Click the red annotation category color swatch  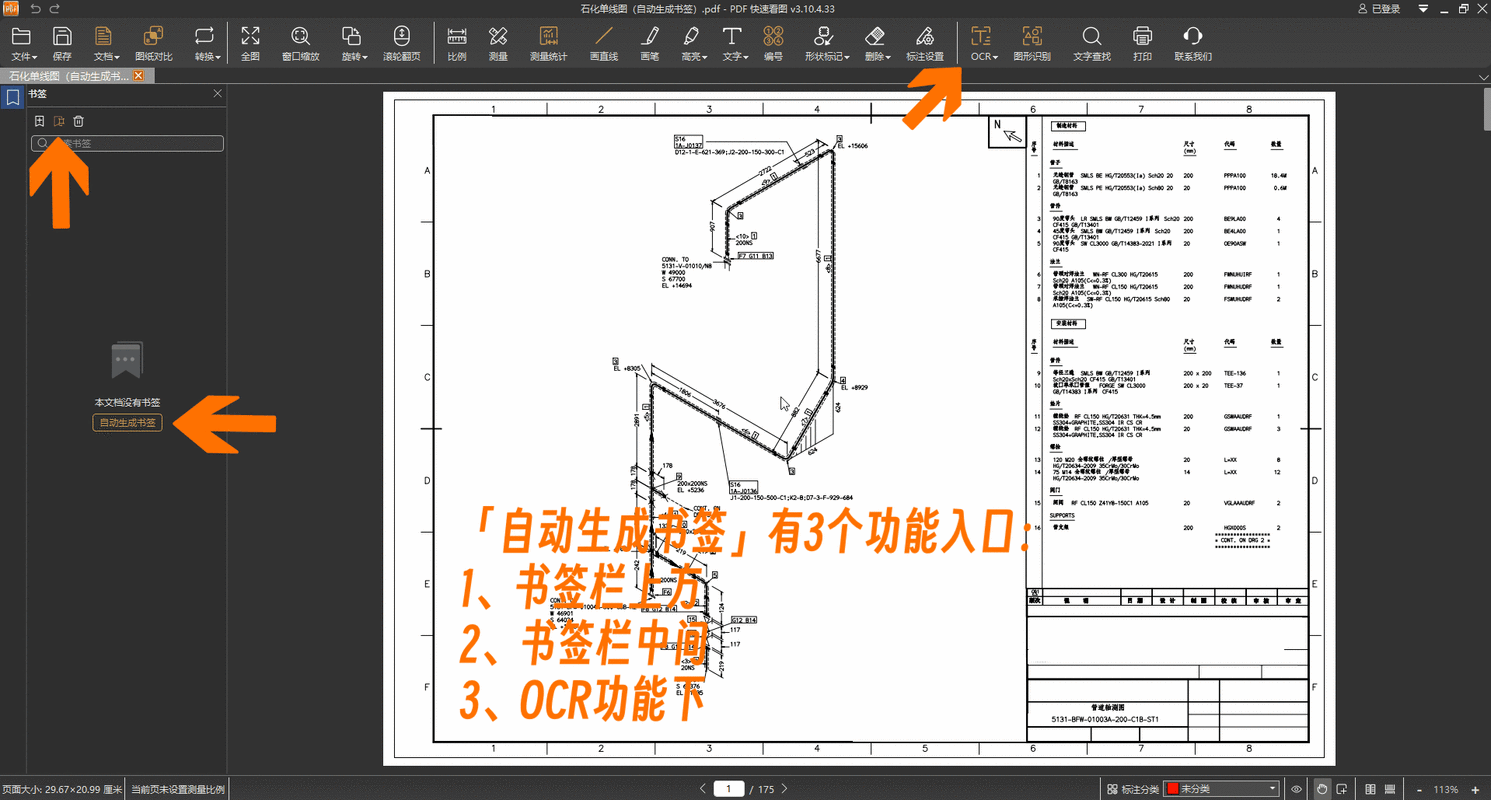(1172, 788)
